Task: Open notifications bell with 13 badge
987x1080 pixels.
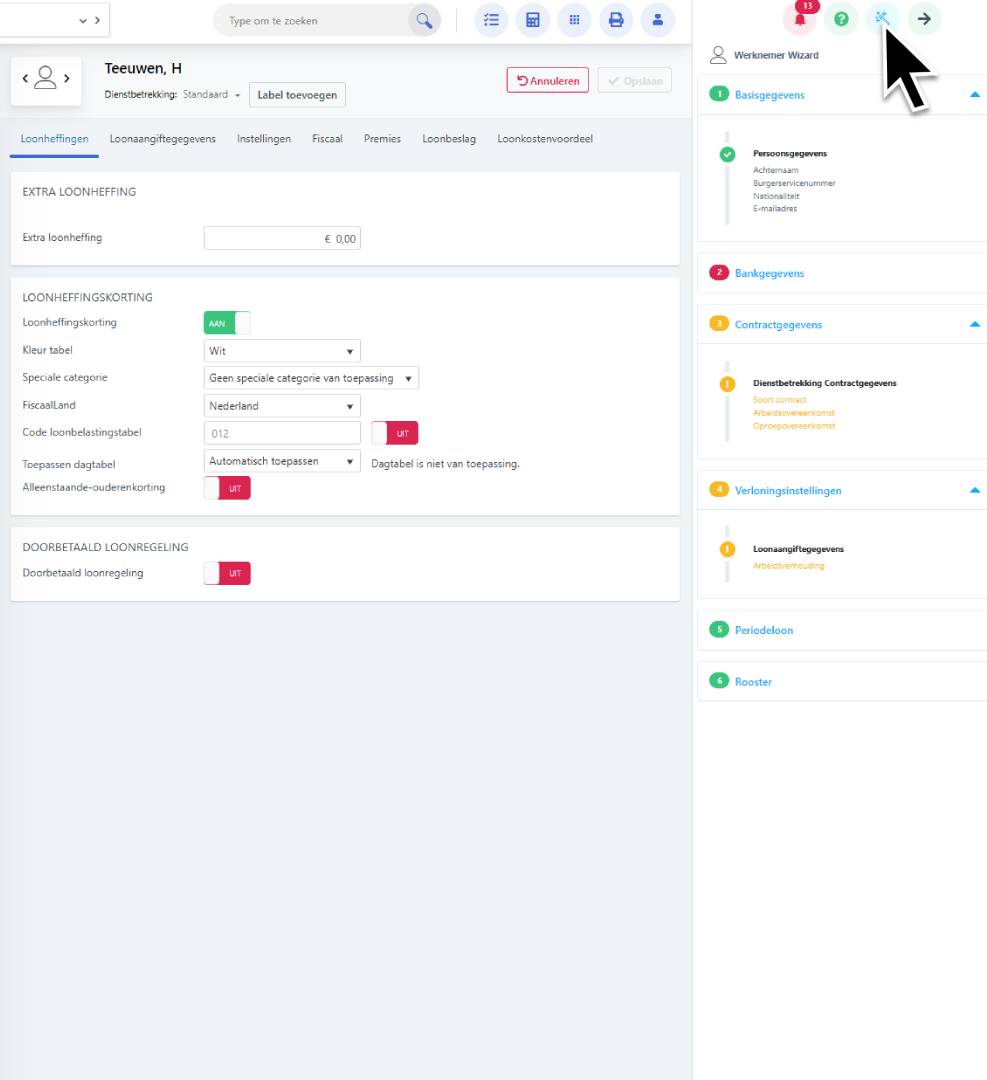Action: pyautogui.click(x=799, y=19)
